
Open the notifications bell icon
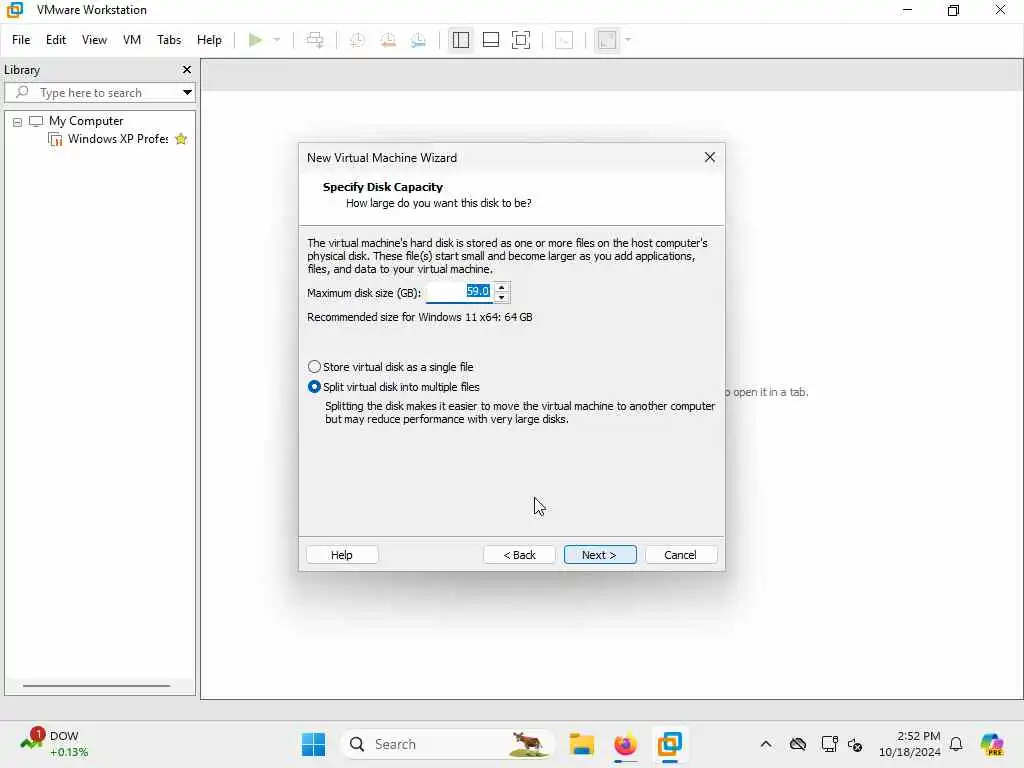click(956, 744)
